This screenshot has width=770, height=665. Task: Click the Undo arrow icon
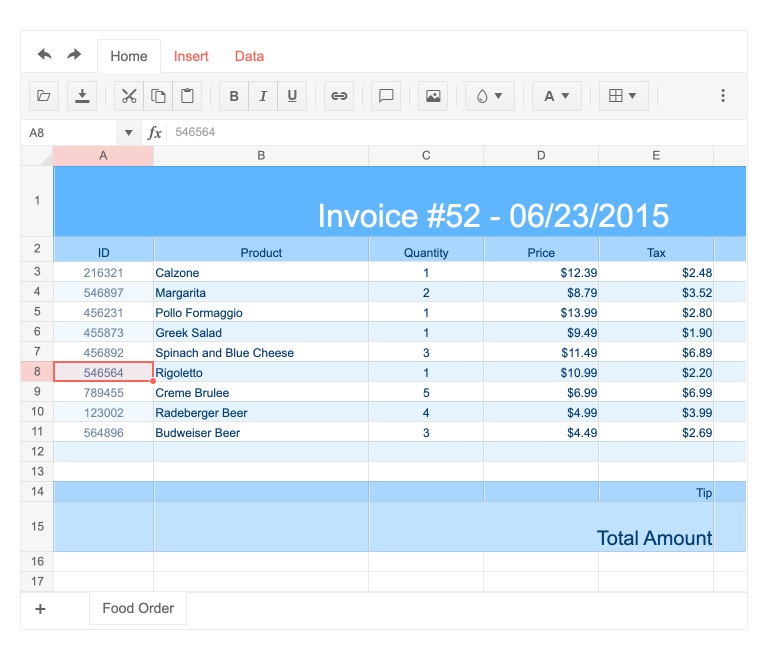(44, 55)
